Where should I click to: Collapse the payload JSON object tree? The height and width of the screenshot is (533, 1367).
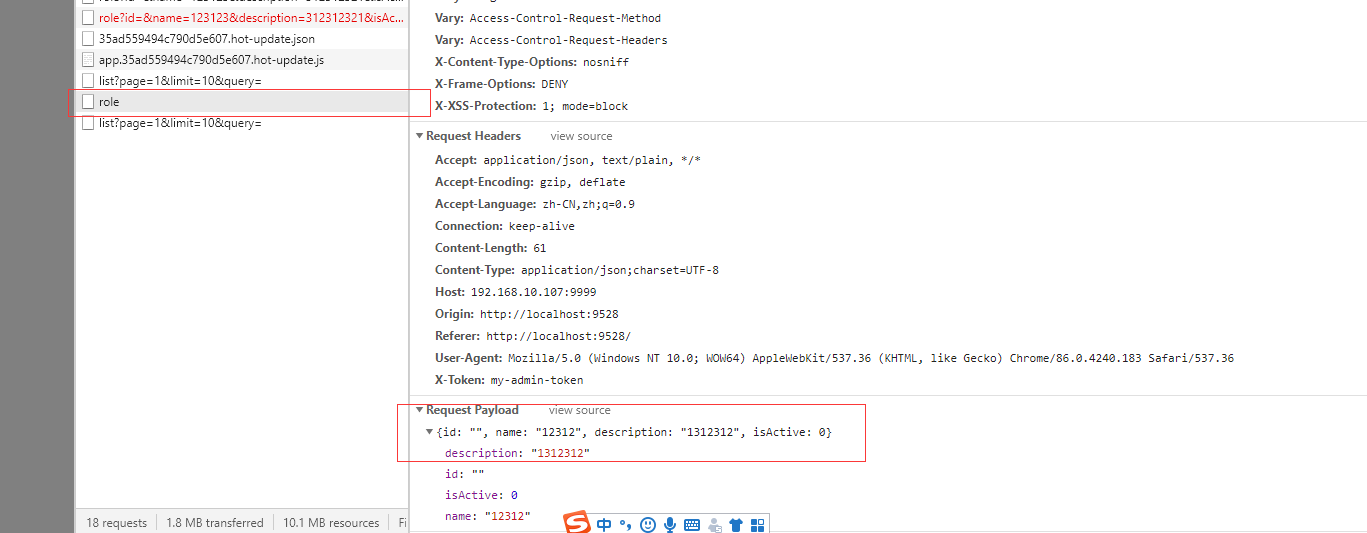coord(430,432)
